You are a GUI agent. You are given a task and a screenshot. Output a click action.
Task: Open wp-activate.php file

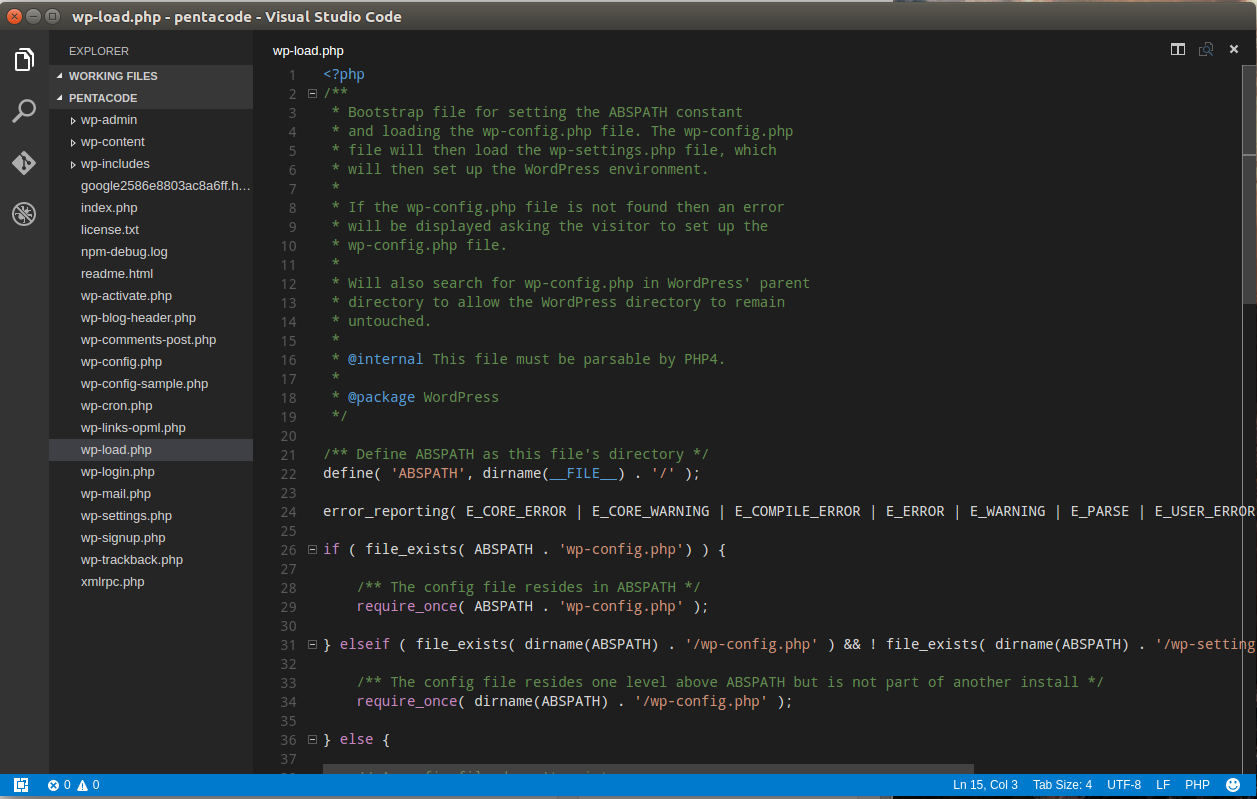(x=151, y=296)
